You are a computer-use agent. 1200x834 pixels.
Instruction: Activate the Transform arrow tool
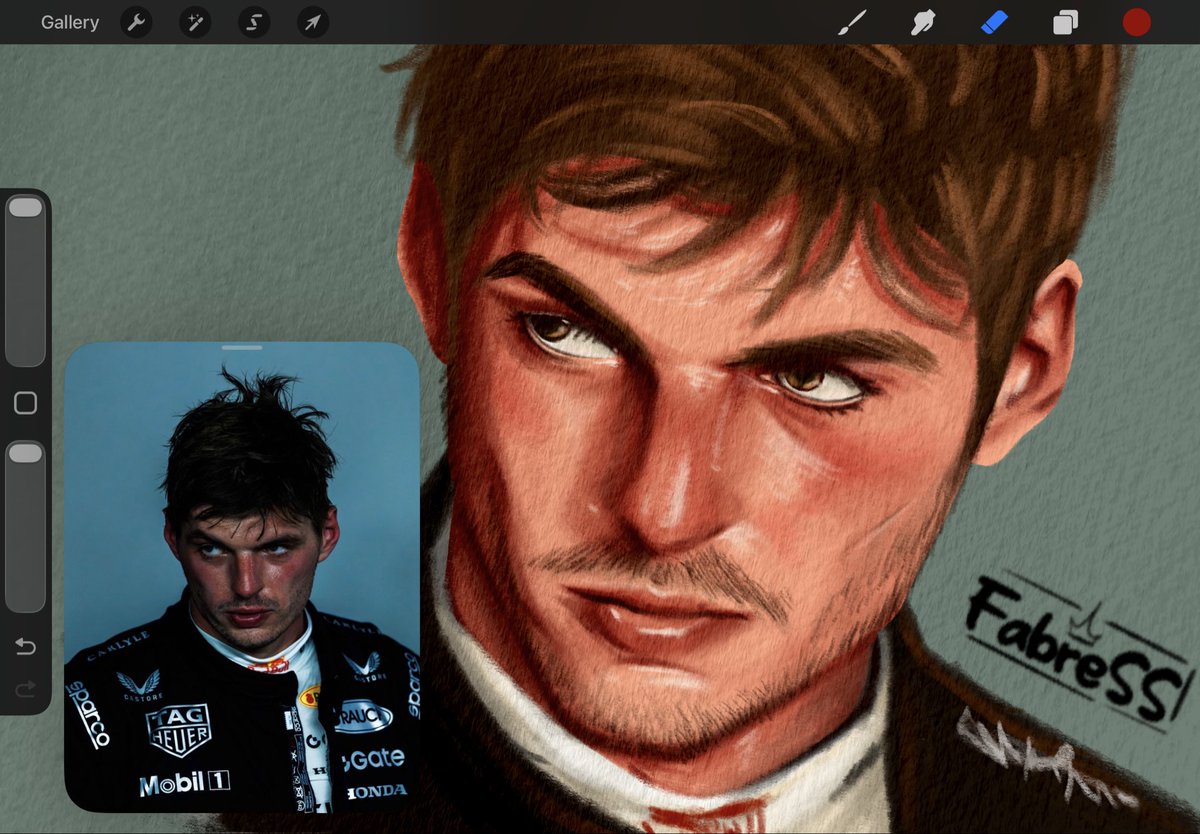click(311, 22)
